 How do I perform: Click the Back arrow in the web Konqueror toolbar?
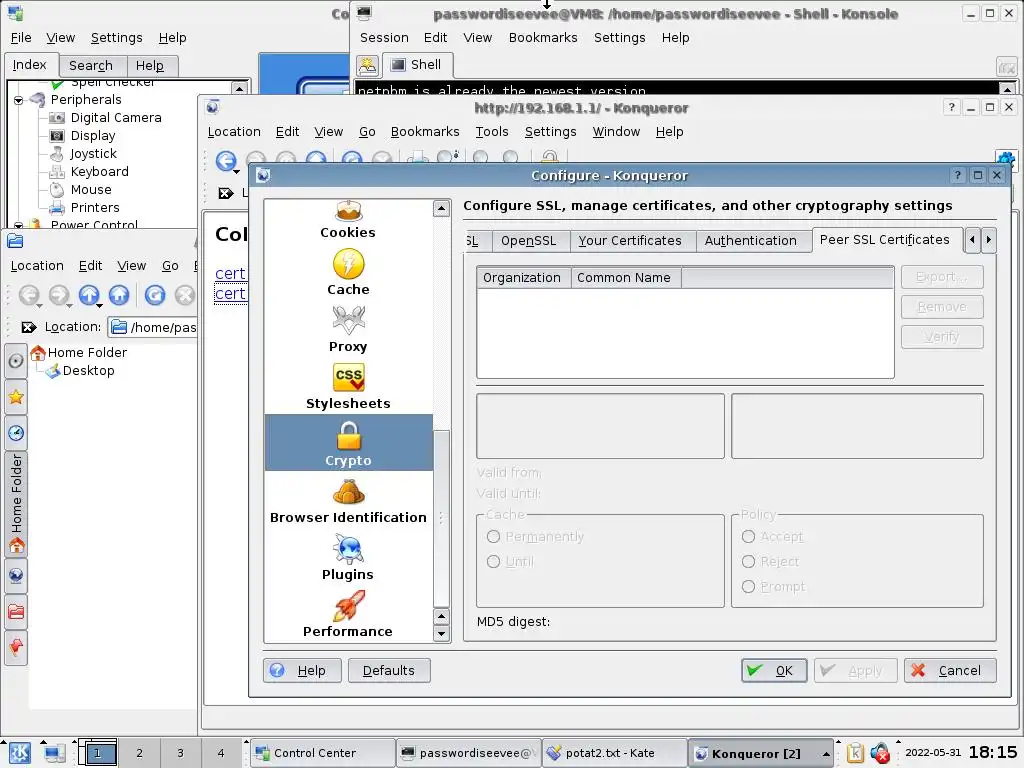[x=225, y=161]
